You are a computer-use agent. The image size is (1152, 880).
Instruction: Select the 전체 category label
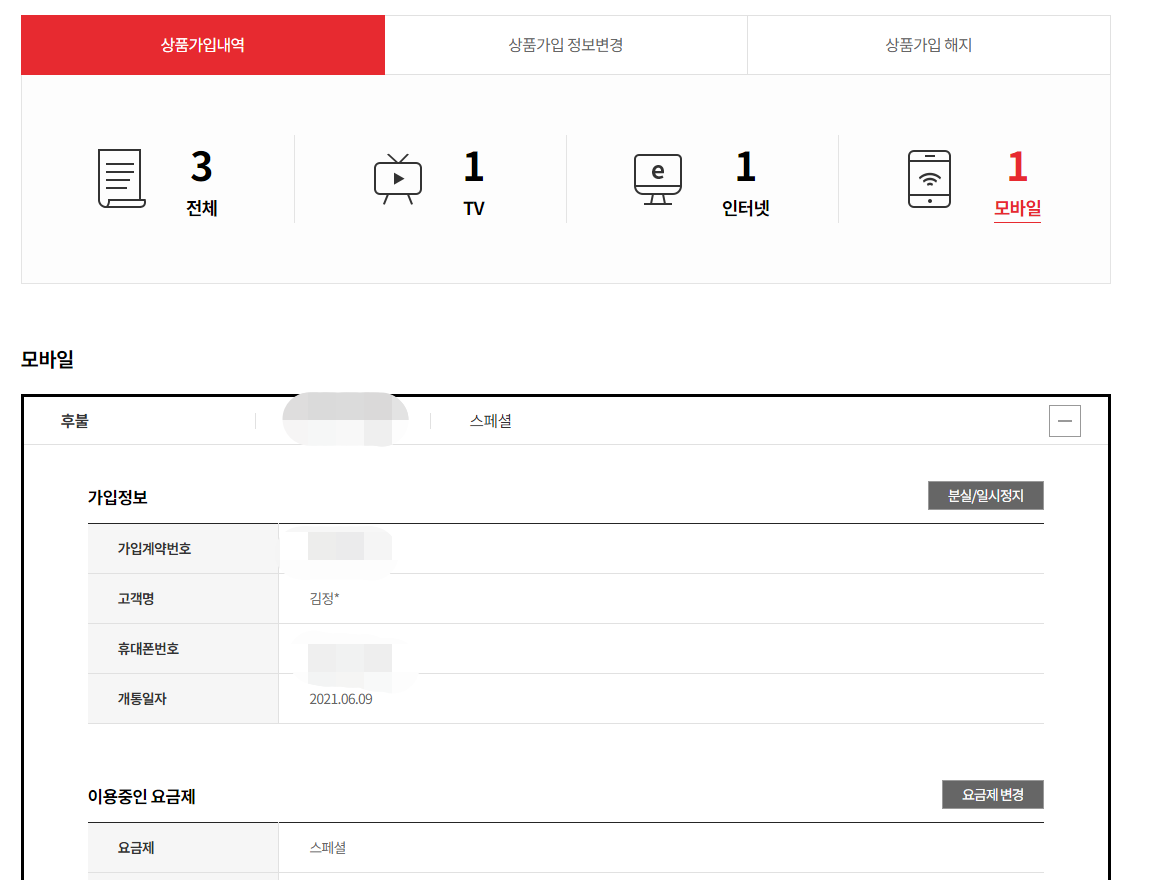tap(202, 209)
